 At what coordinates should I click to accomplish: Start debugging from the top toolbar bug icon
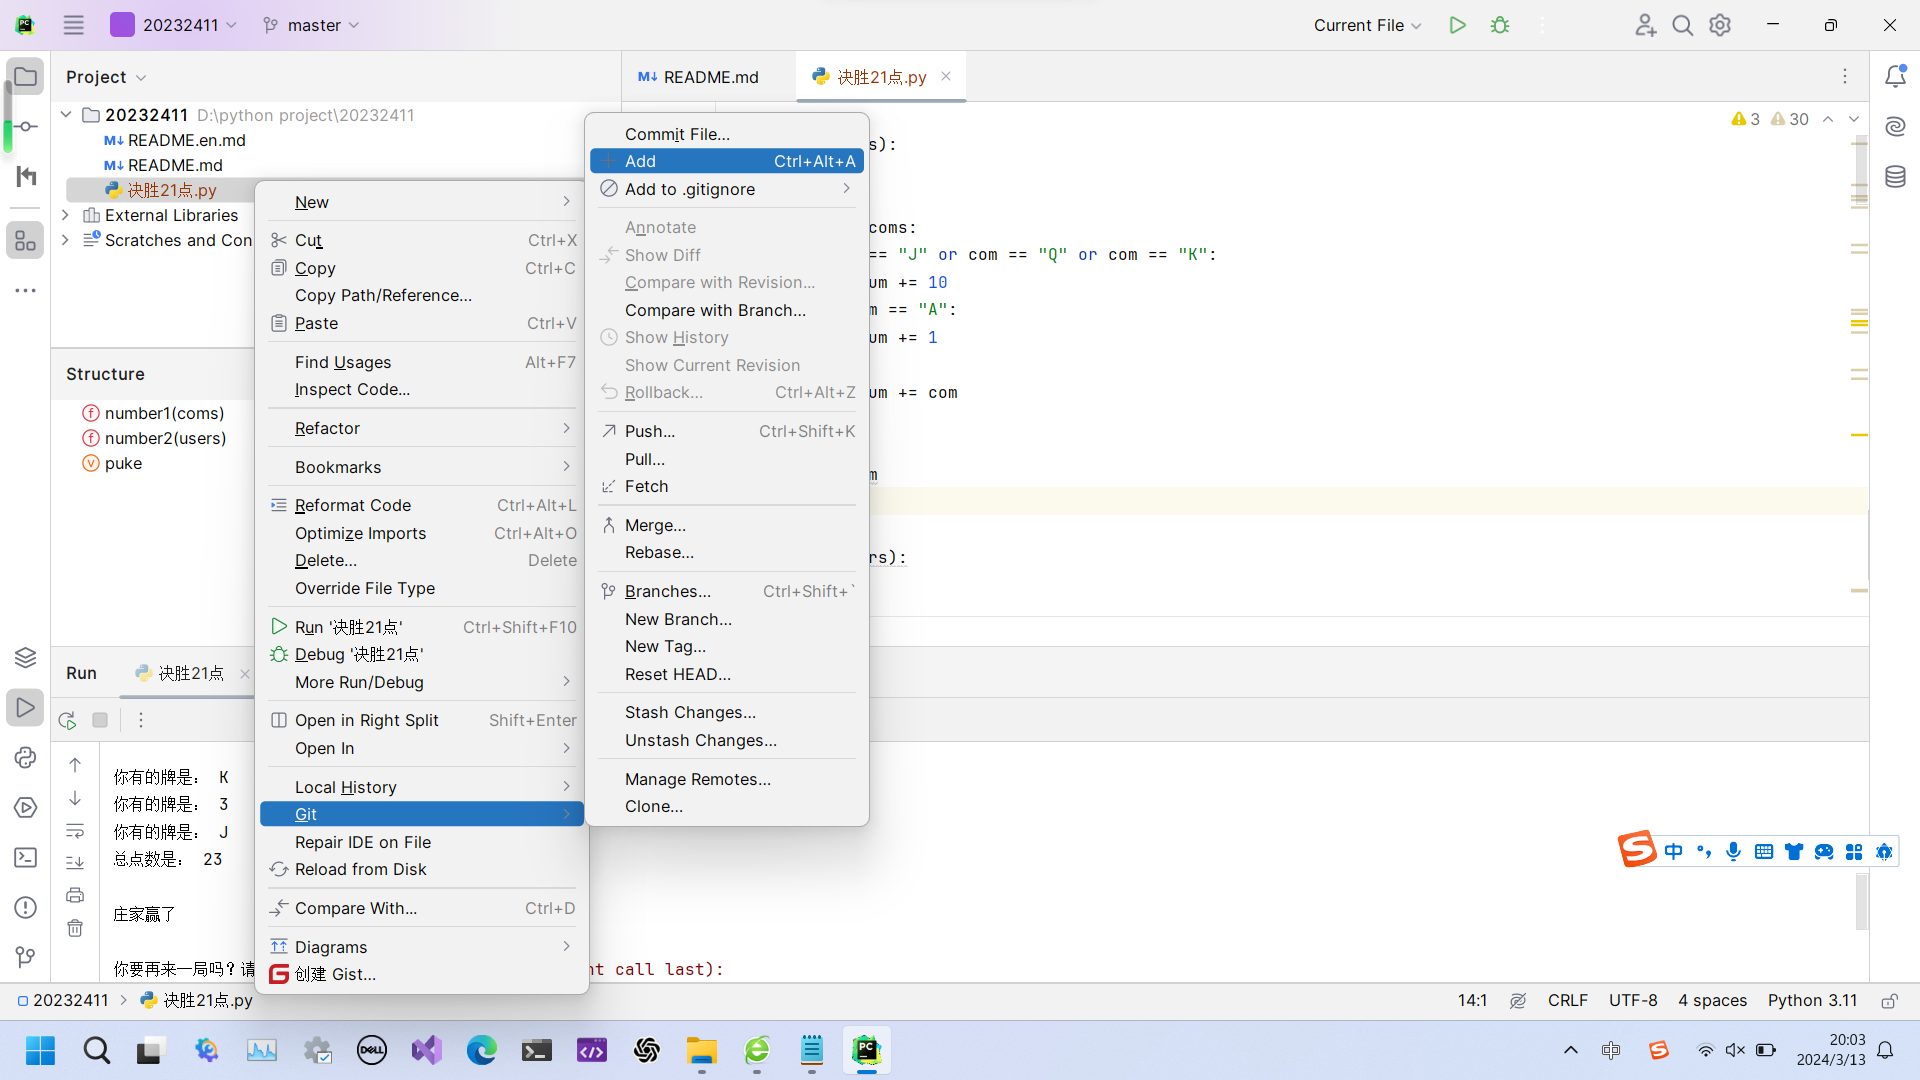click(x=1500, y=25)
